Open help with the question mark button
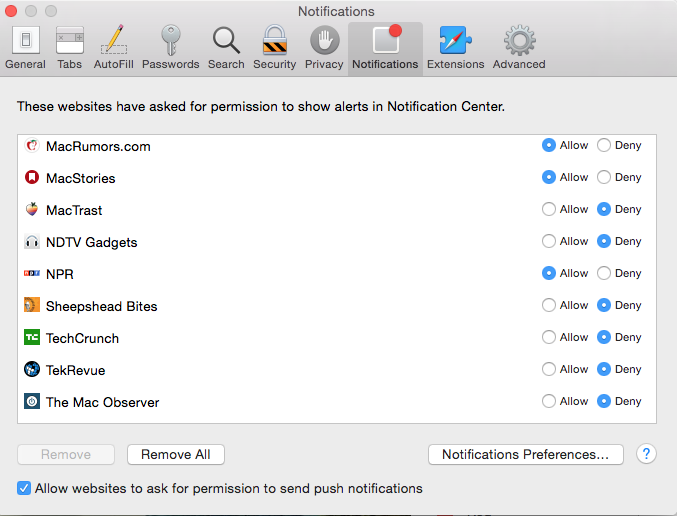 point(646,454)
